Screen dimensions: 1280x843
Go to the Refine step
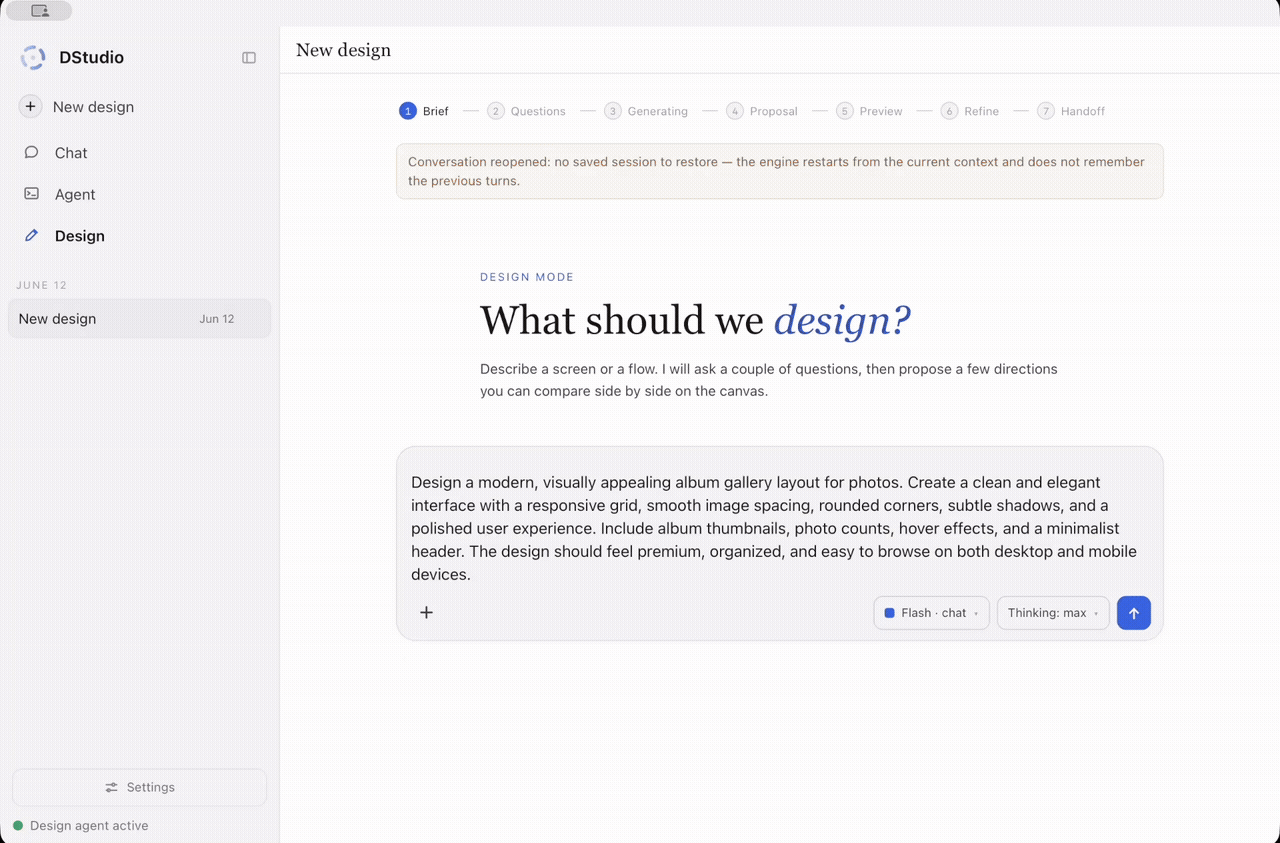[x=970, y=111]
